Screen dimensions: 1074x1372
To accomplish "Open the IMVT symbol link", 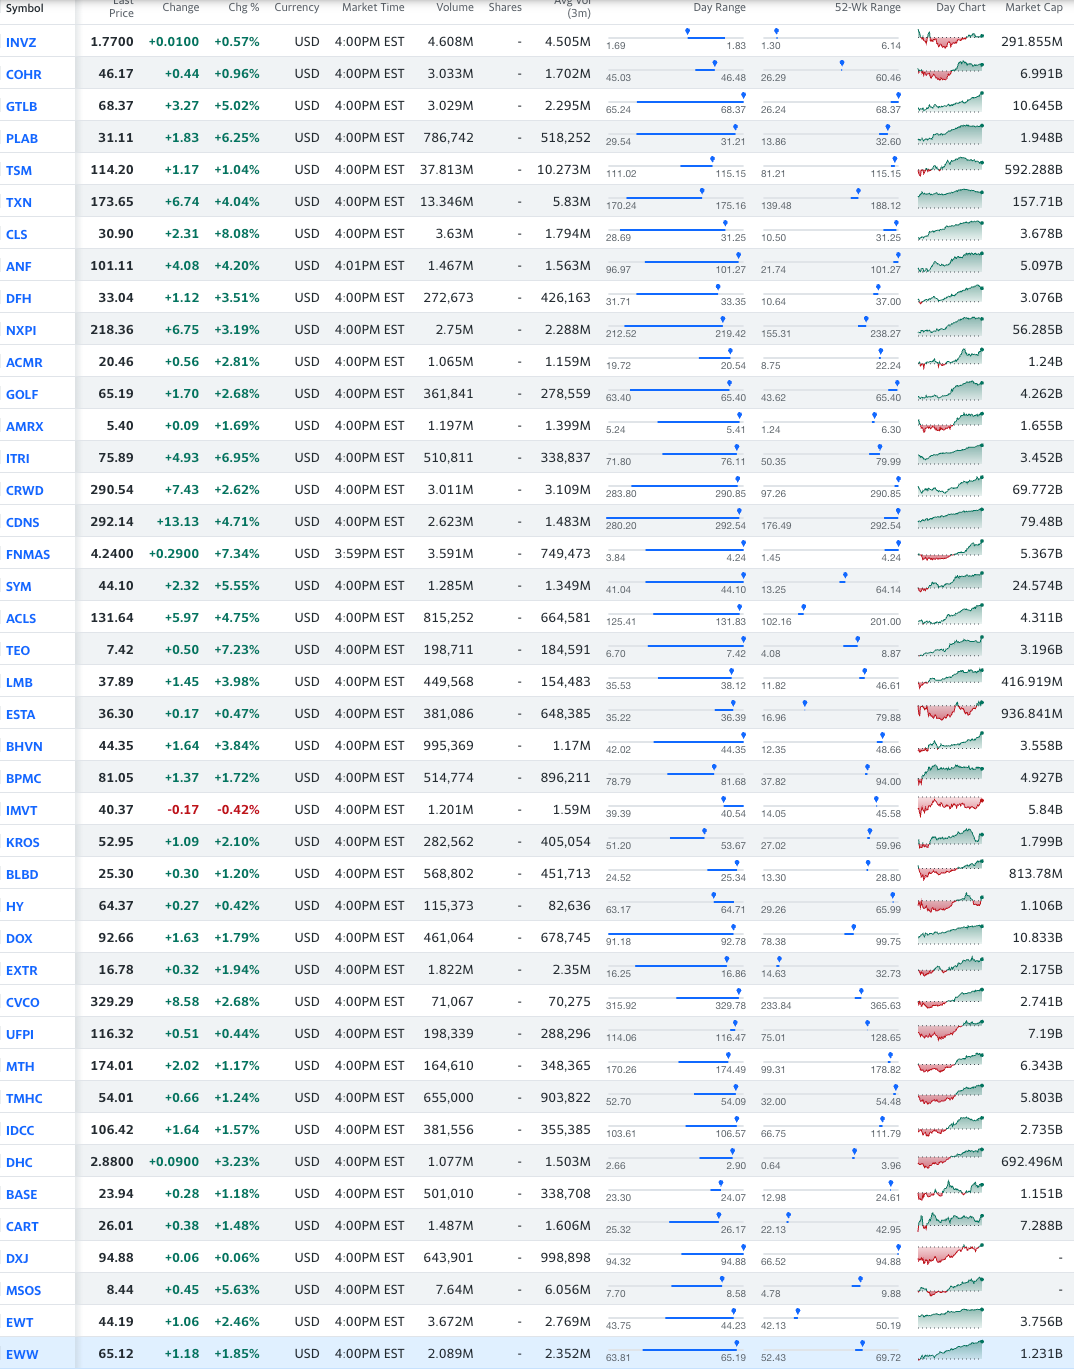I will 22,811.
